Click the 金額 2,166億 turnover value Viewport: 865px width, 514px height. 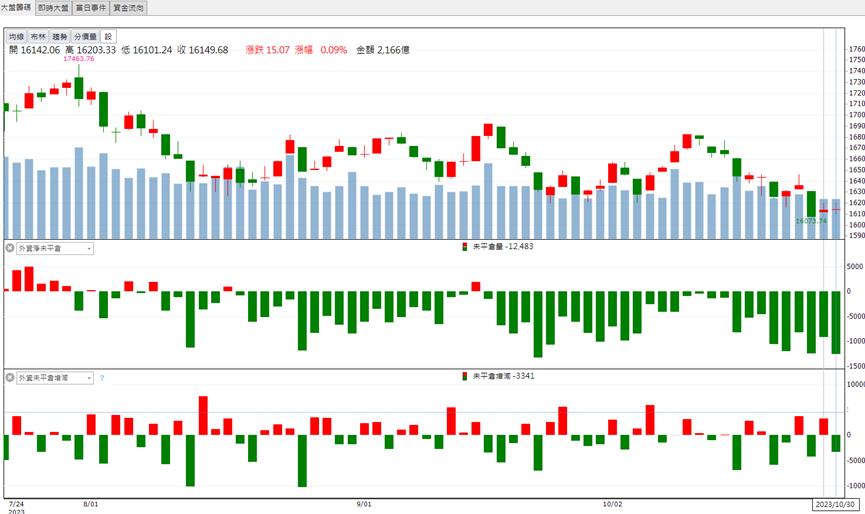point(383,50)
